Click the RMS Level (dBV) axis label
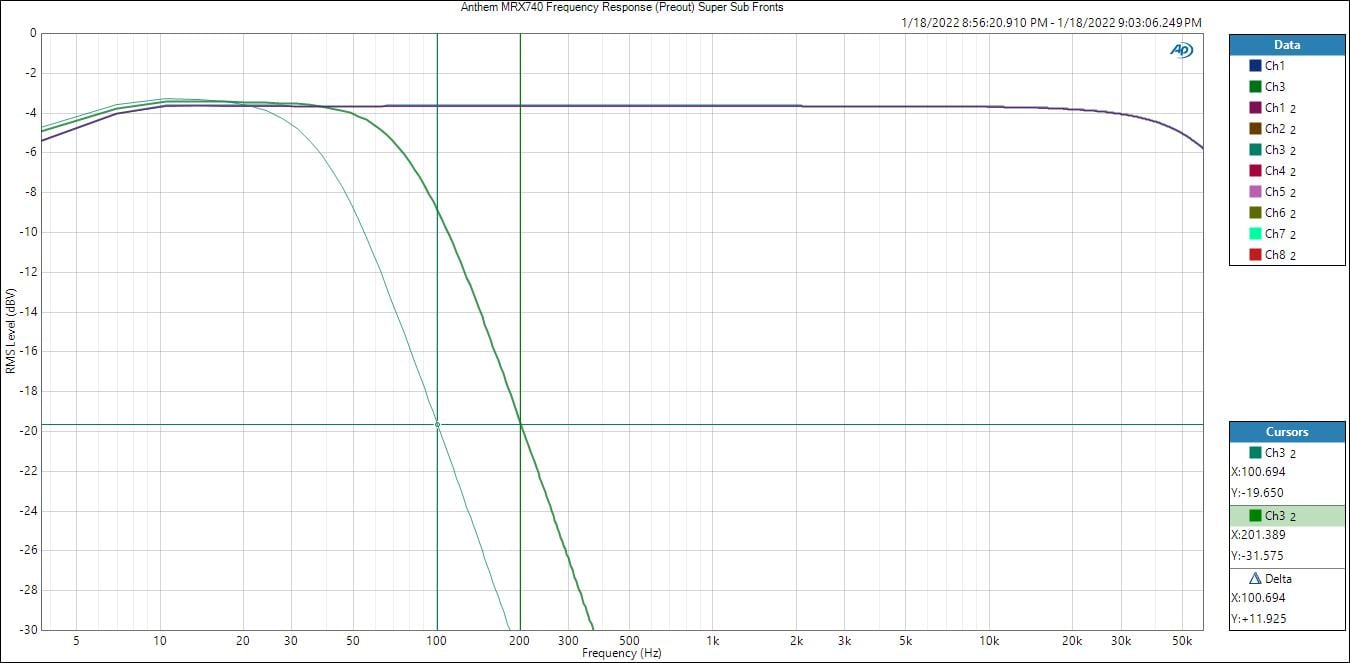Viewport: 1350px width, 663px height. coord(10,331)
